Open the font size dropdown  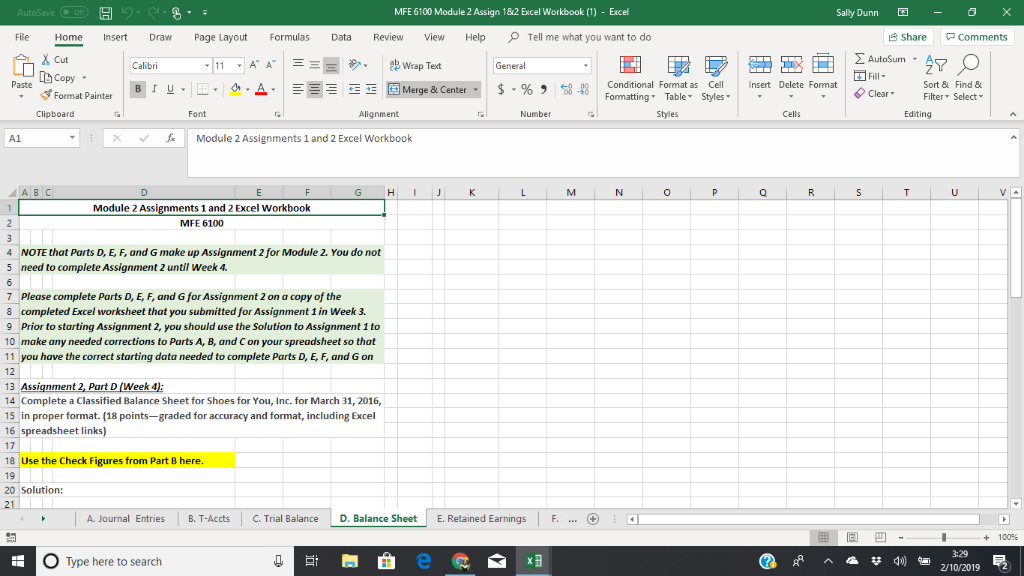[240, 65]
